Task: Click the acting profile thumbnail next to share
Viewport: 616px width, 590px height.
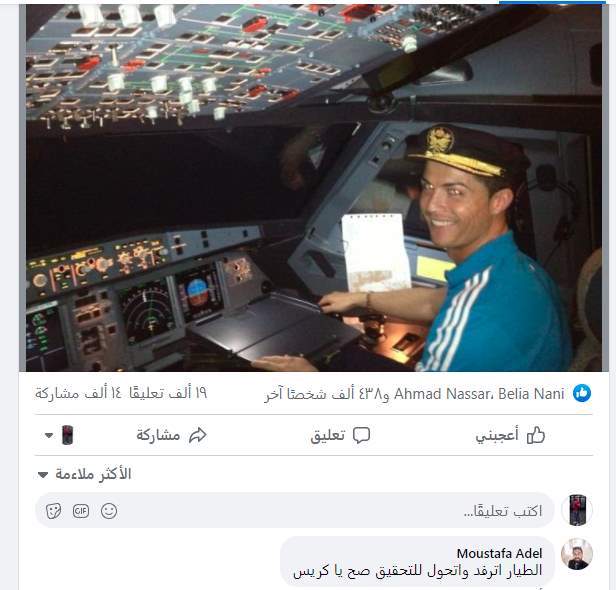Action: [68, 435]
